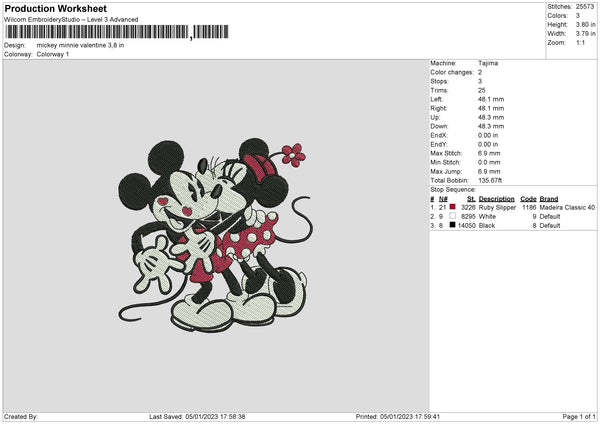Click the 'St.' column header
Image resolution: width=600 pixels, height=424 pixels.
pos(471,199)
